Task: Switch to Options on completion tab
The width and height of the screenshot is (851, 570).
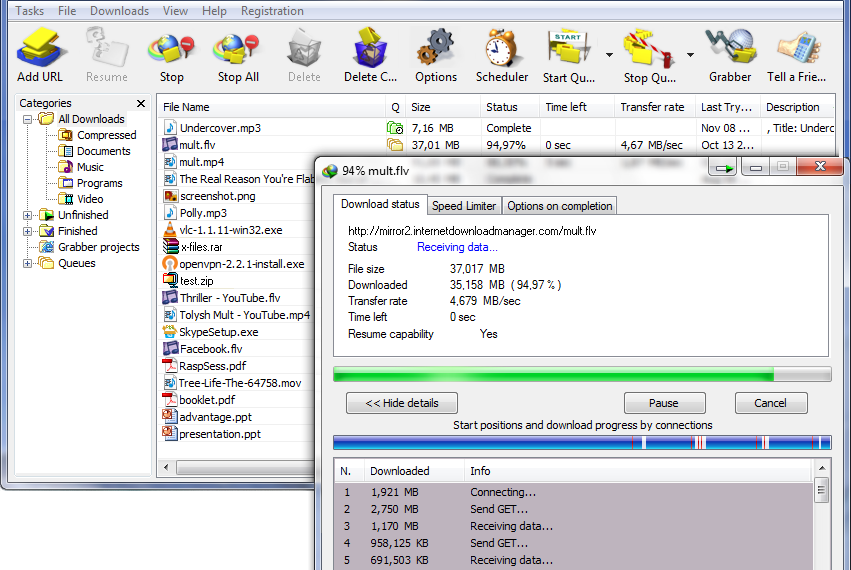Action: [x=559, y=206]
